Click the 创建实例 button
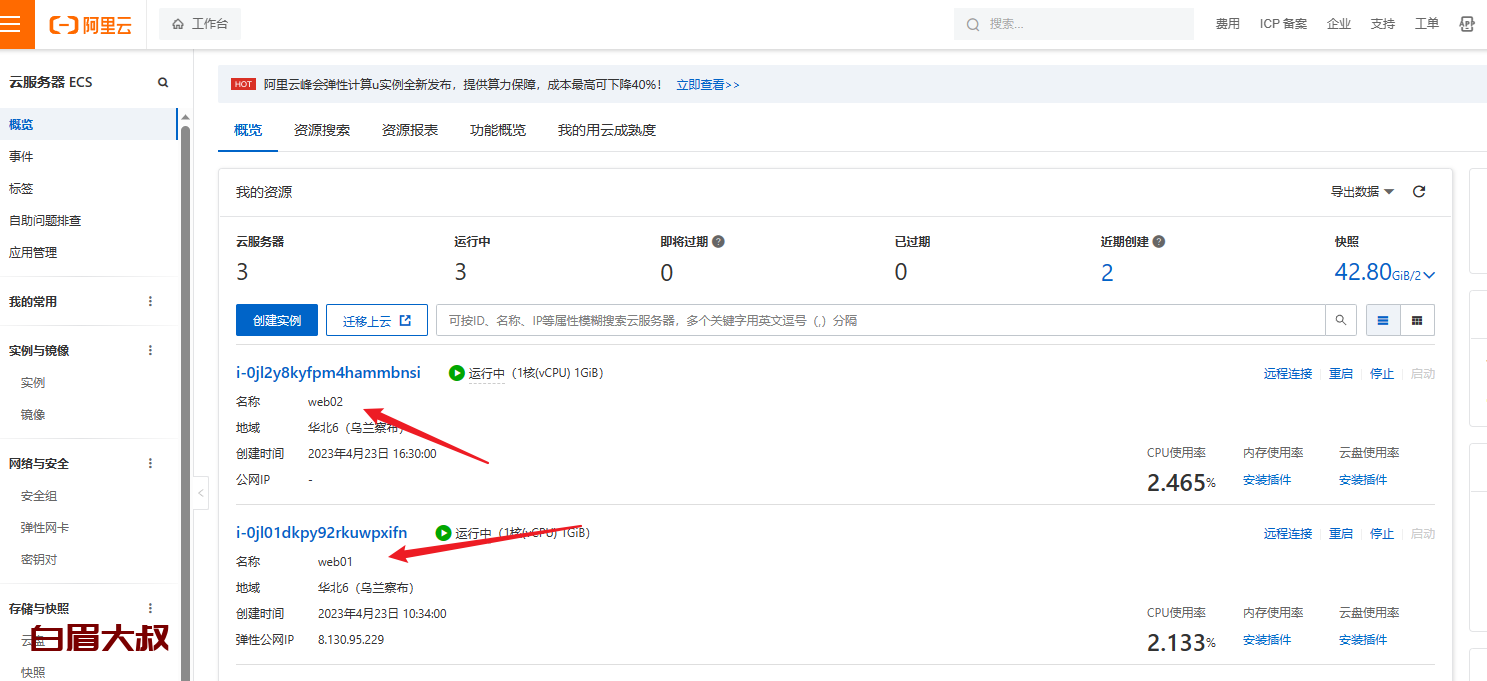1487x681 pixels. tap(277, 320)
